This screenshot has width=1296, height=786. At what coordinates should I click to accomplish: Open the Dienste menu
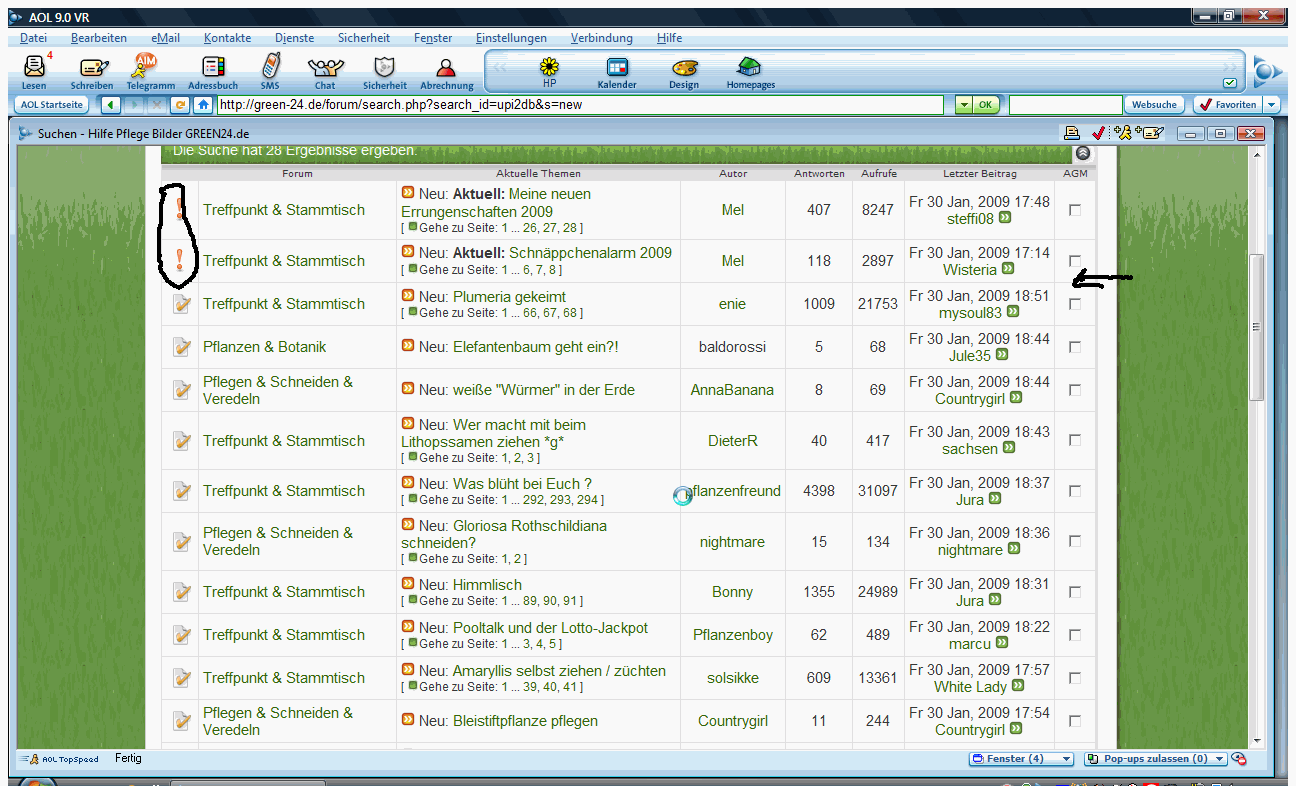click(x=294, y=38)
